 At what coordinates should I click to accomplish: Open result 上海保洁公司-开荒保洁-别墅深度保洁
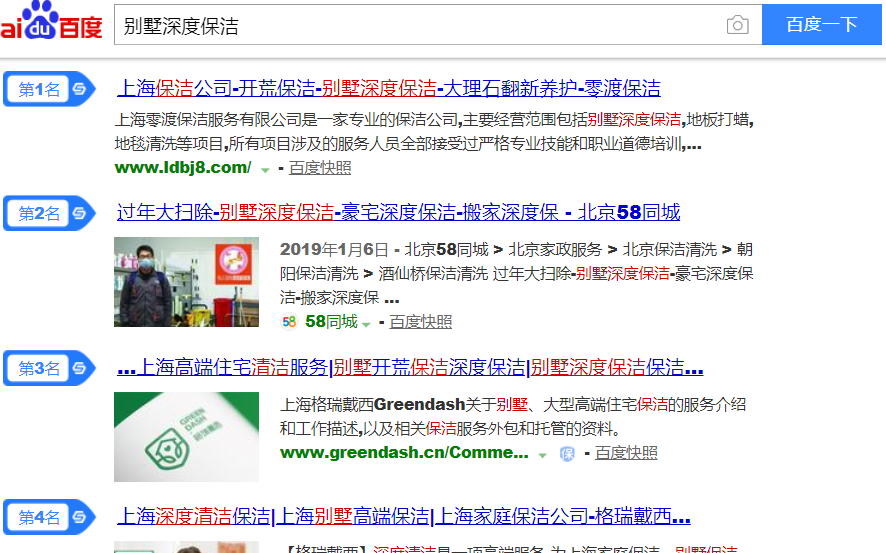tap(389, 89)
